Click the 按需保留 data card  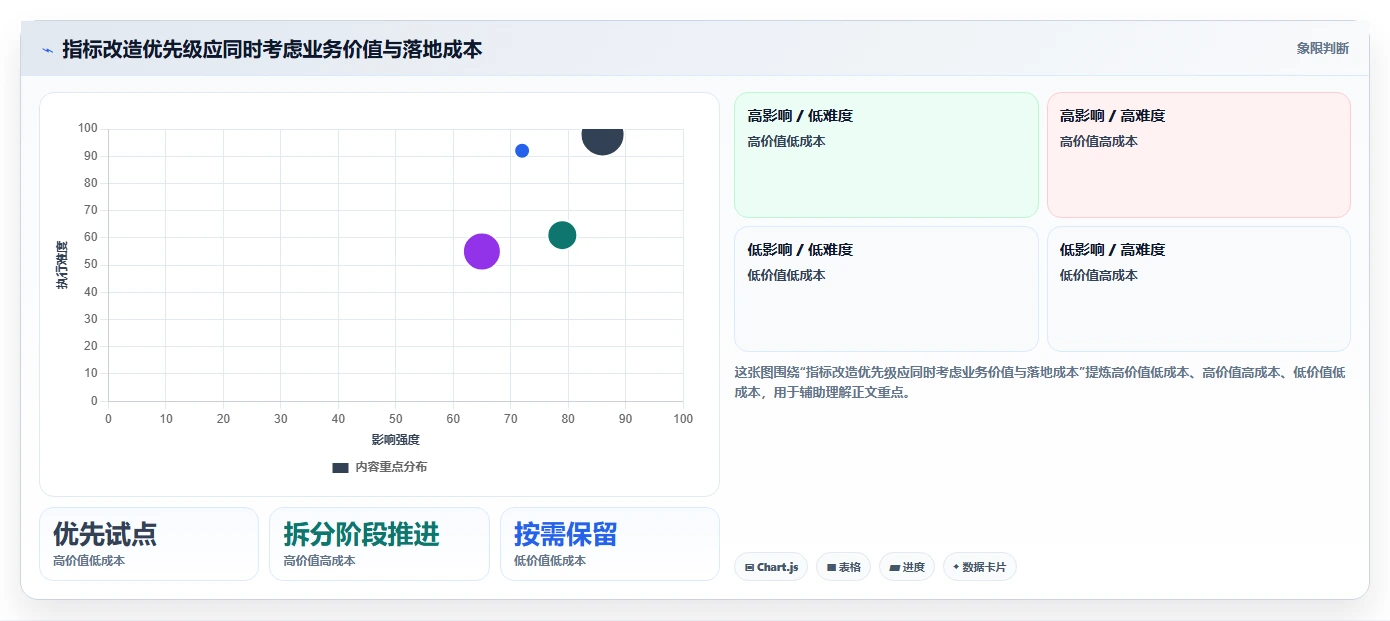(610, 544)
